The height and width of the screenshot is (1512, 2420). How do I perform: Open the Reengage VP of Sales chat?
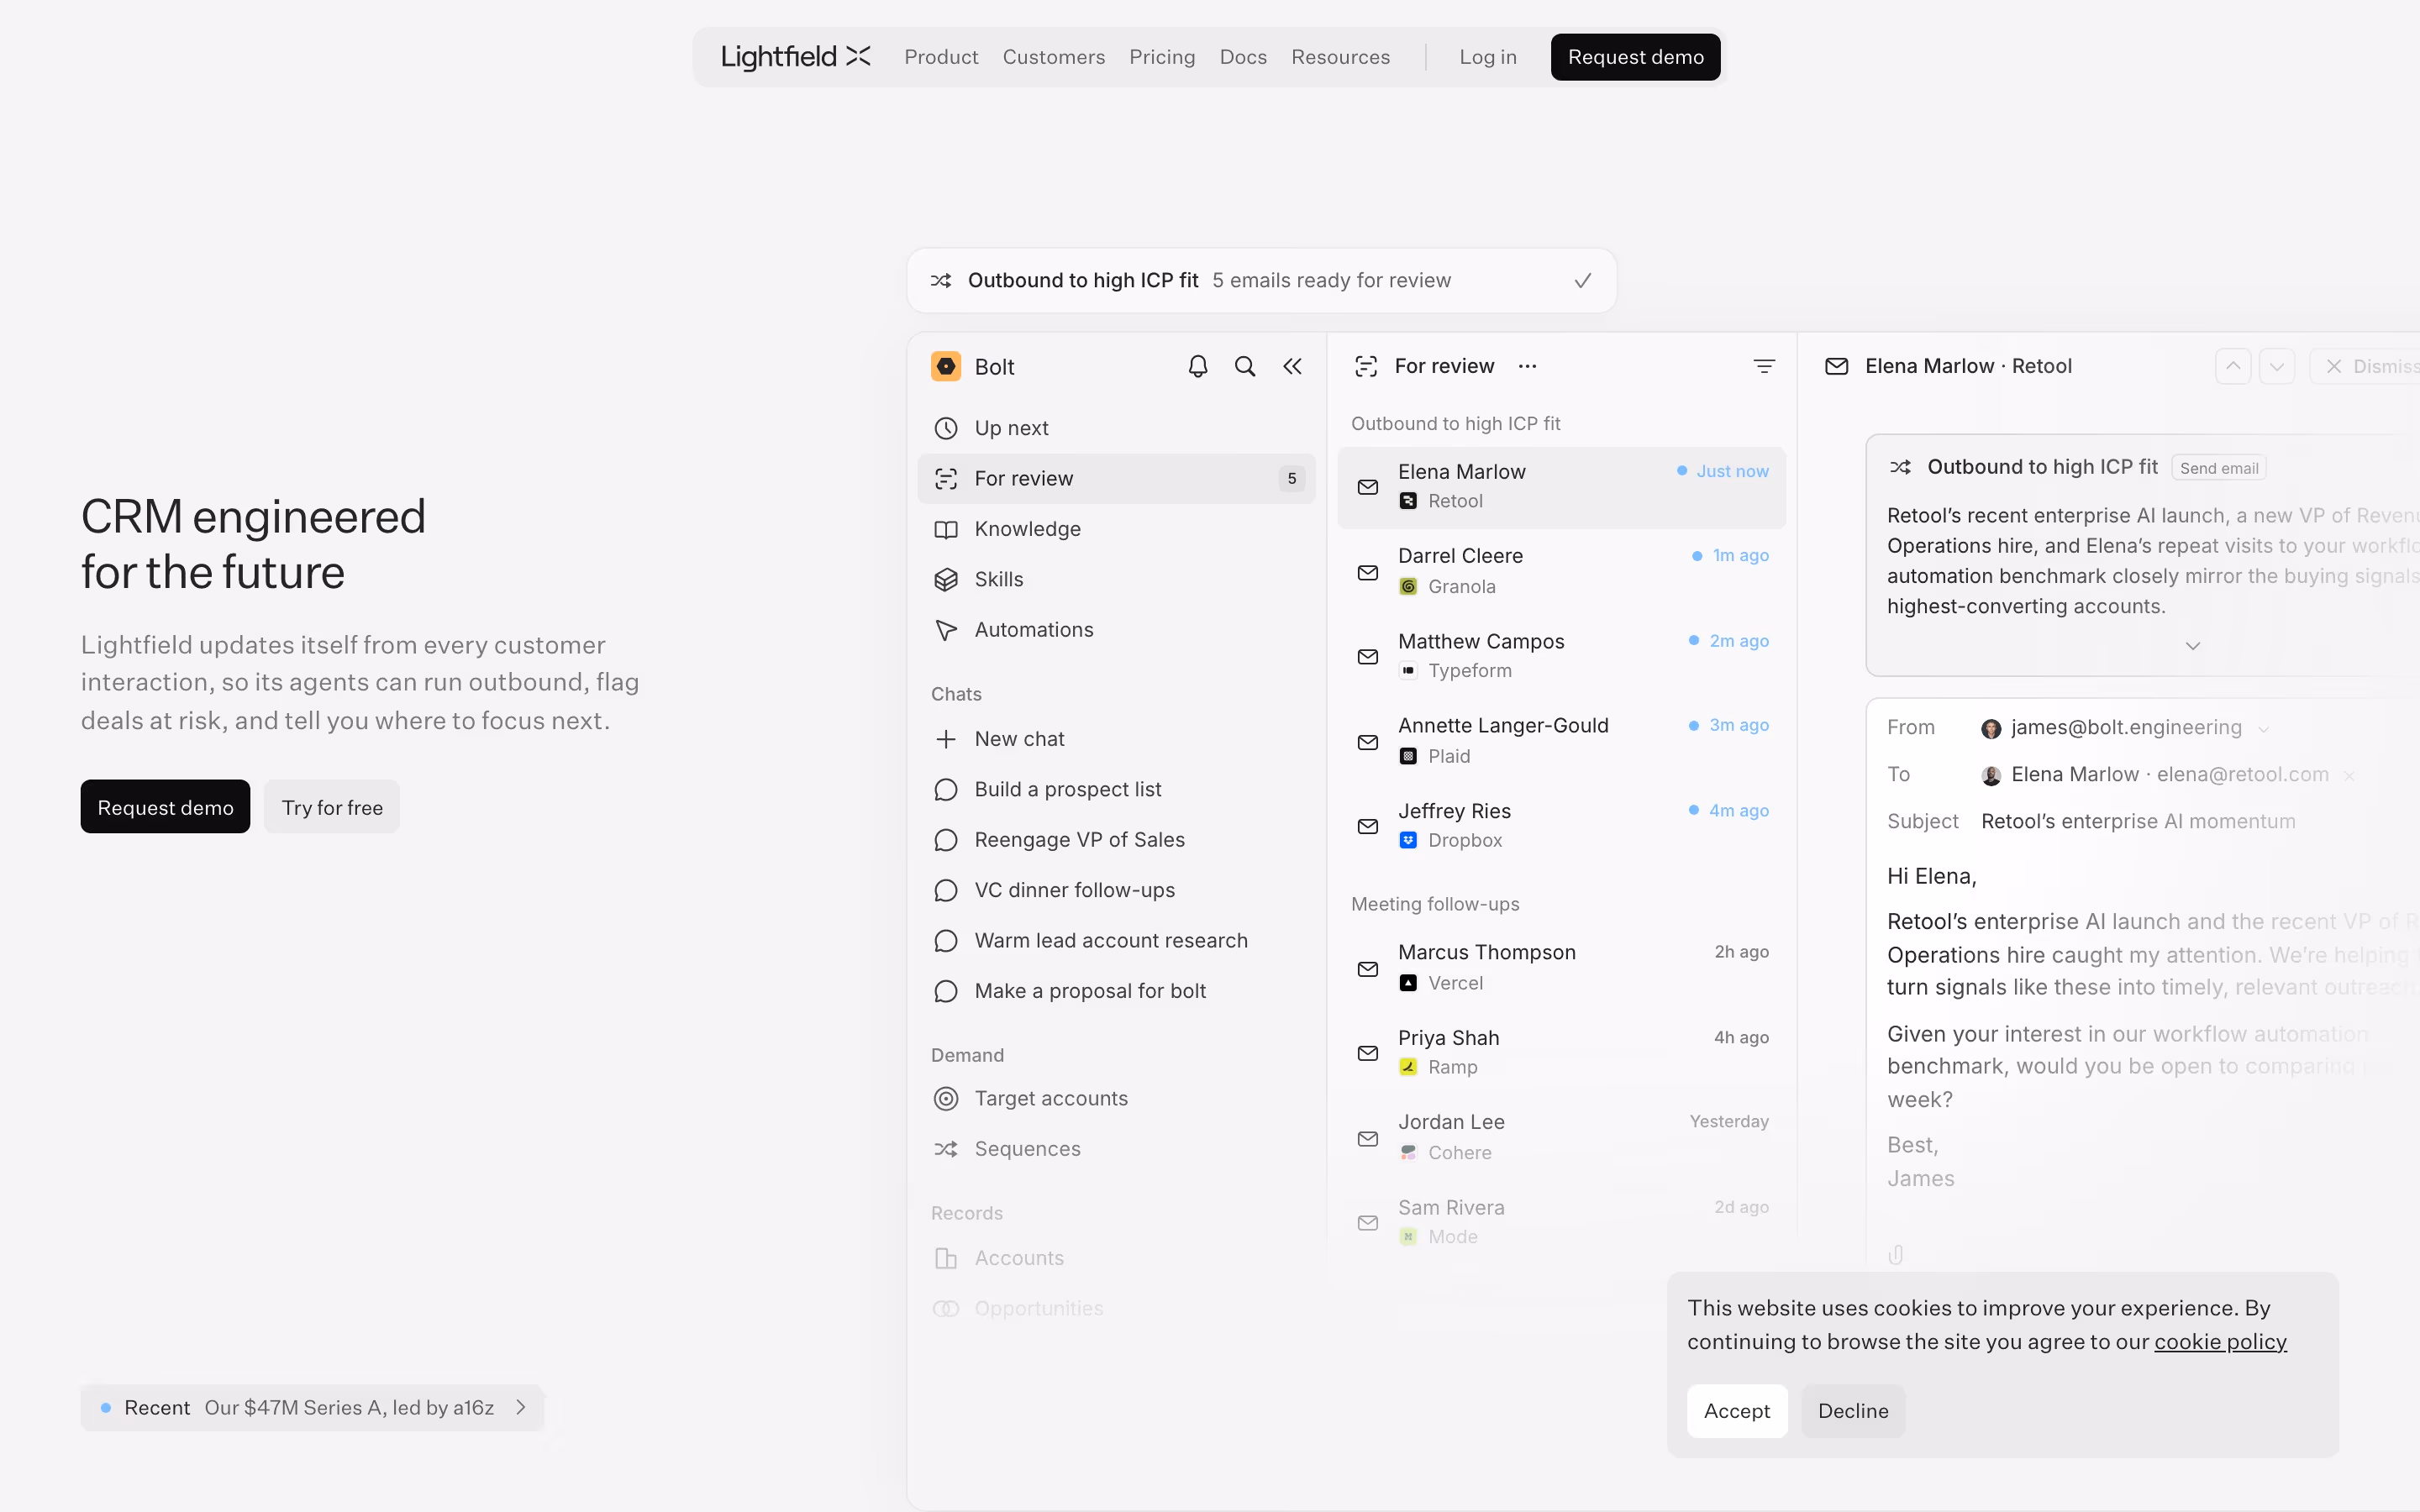tap(1116, 840)
